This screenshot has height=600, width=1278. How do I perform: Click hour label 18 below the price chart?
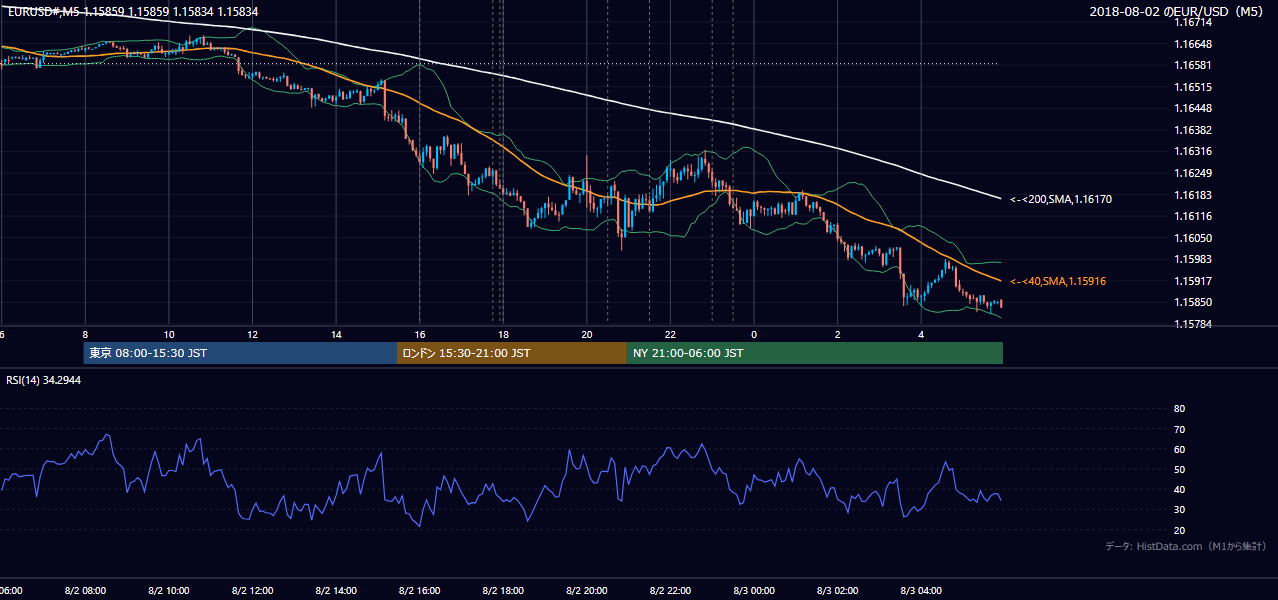pyautogui.click(x=504, y=334)
